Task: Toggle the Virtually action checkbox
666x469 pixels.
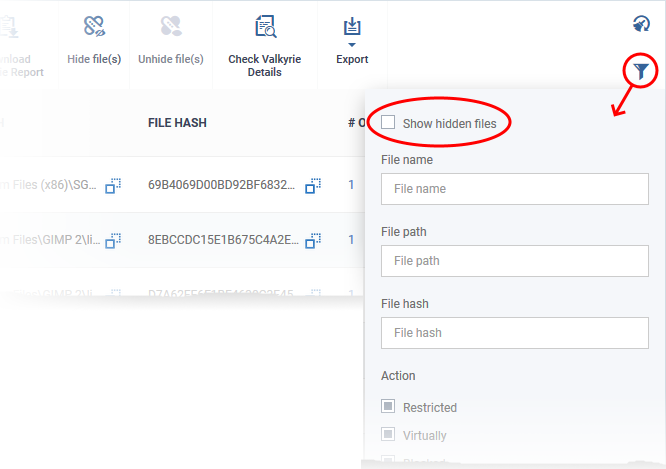Action: click(x=388, y=434)
